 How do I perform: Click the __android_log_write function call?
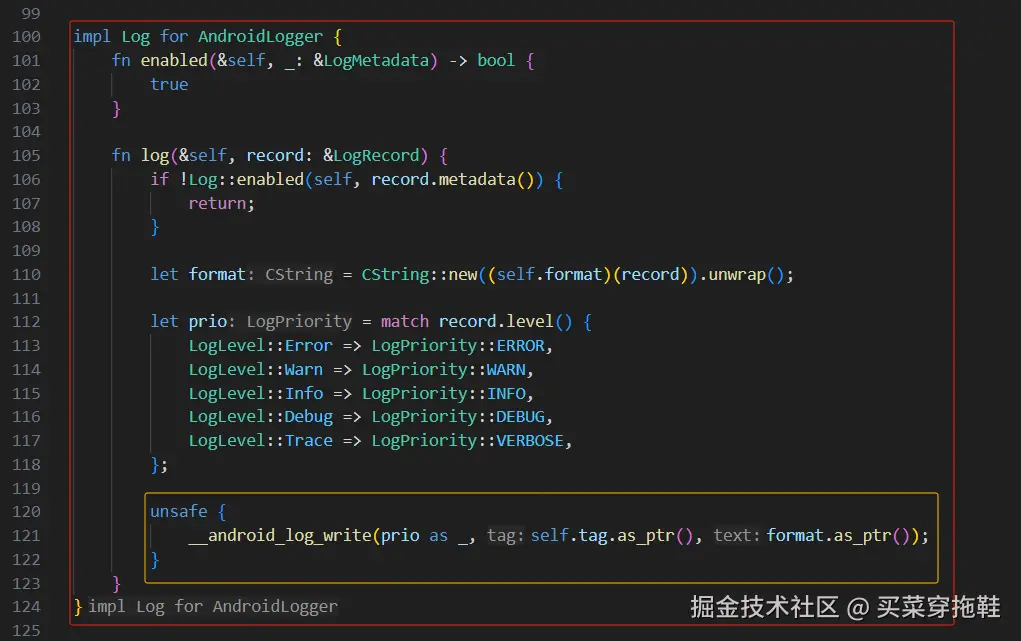(x=280, y=535)
